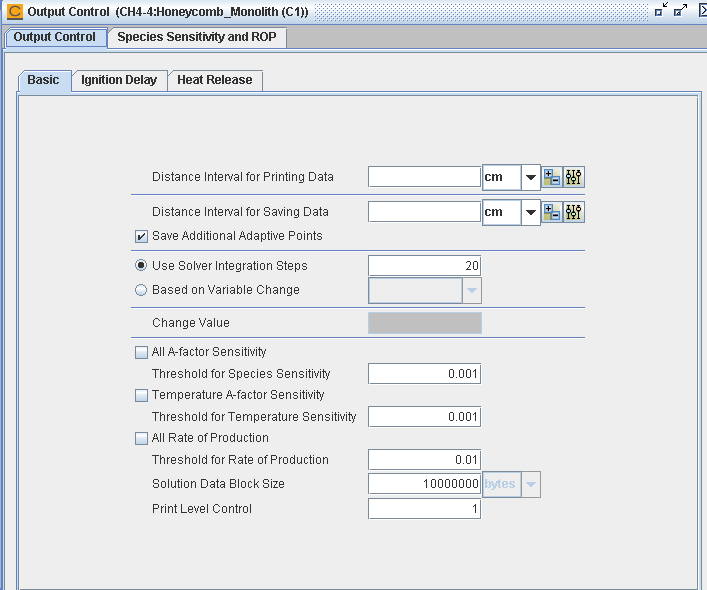Click plus/minus icon beside Printing Data interval
Viewport: 707px width, 590px height.
click(552, 178)
